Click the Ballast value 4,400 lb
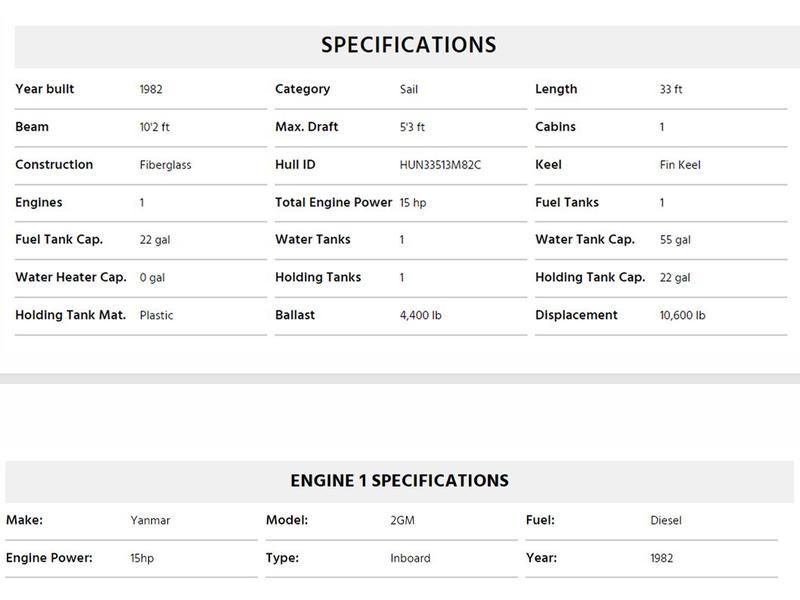Viewport: 800px width, 600px height. [420, 315]
